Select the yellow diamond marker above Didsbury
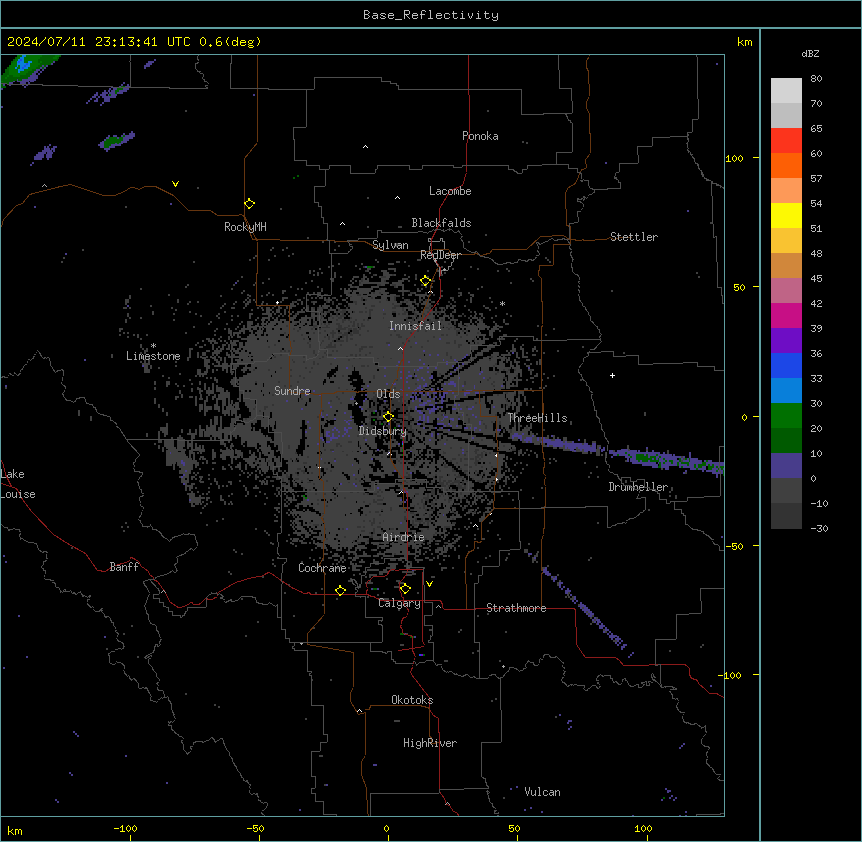This screenshot has width=862, height=842. click(x=388, y=417)
